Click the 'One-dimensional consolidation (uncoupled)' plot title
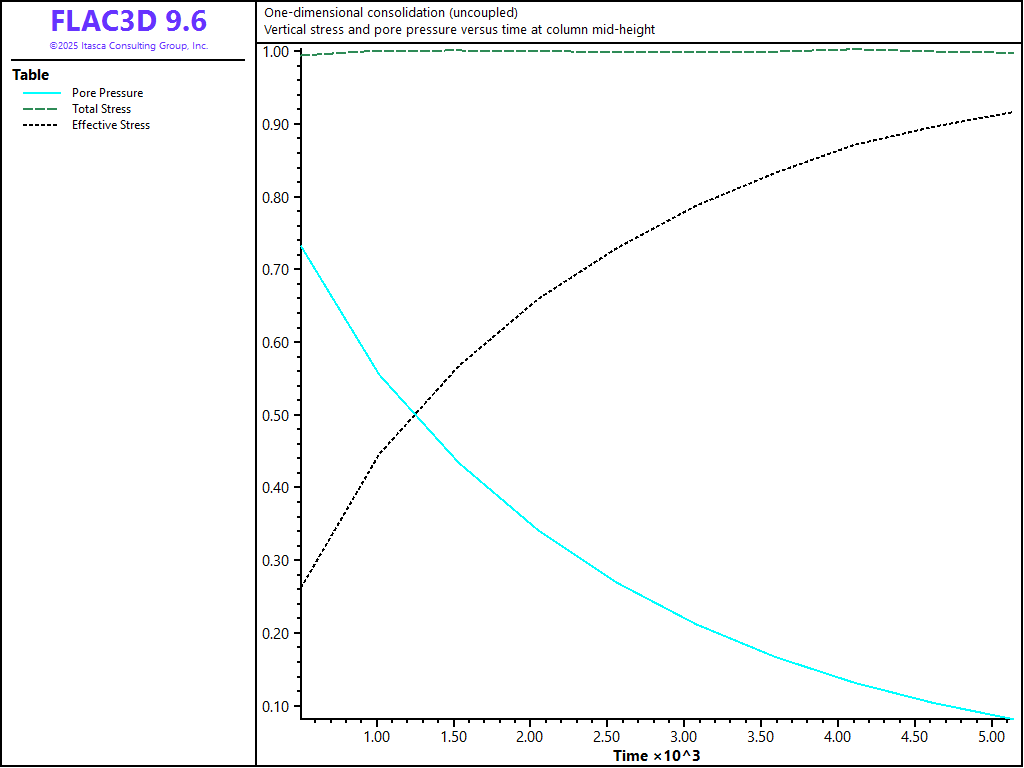 click(x=391, y=13)
